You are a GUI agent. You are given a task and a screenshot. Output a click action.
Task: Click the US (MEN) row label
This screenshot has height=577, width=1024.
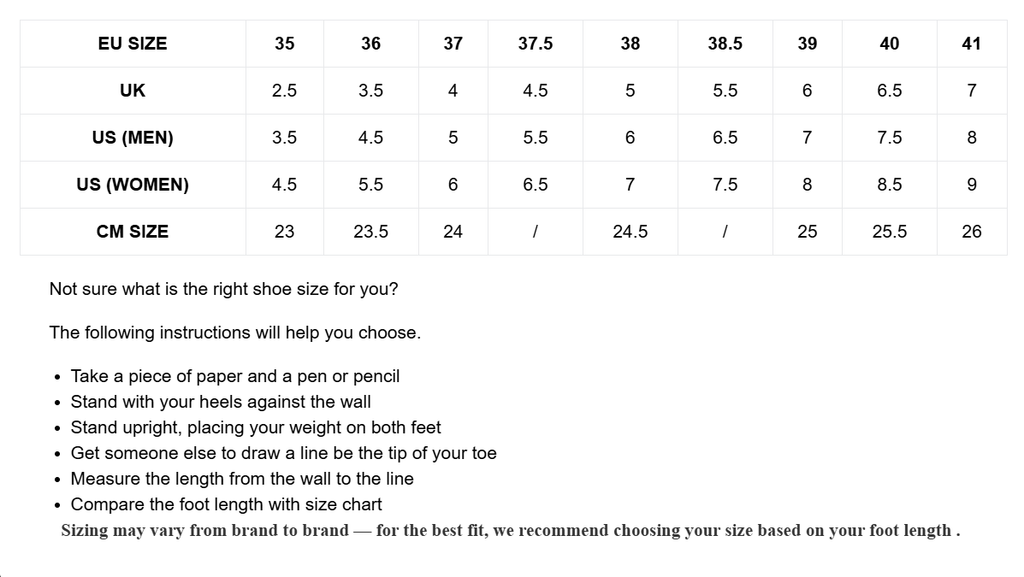pyautogui.click(x=133, y=137)
